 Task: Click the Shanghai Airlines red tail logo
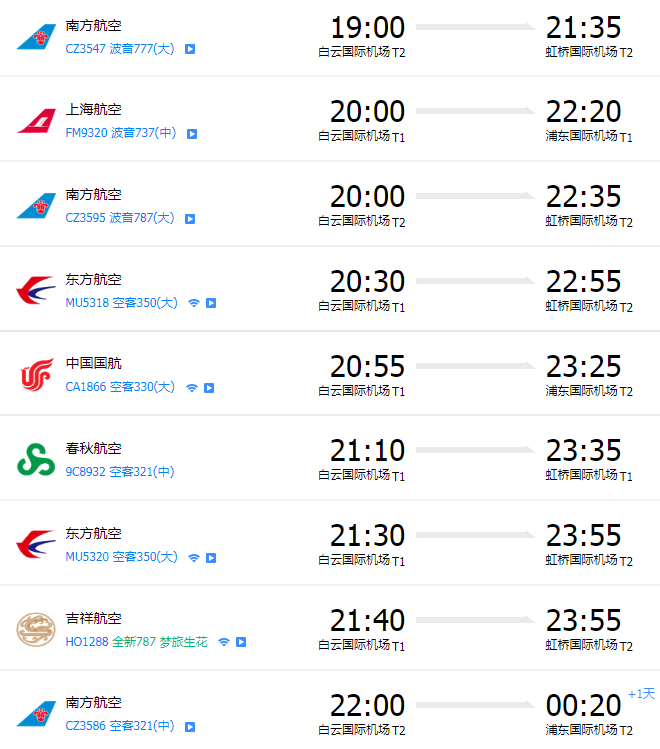tap(36, 121)
